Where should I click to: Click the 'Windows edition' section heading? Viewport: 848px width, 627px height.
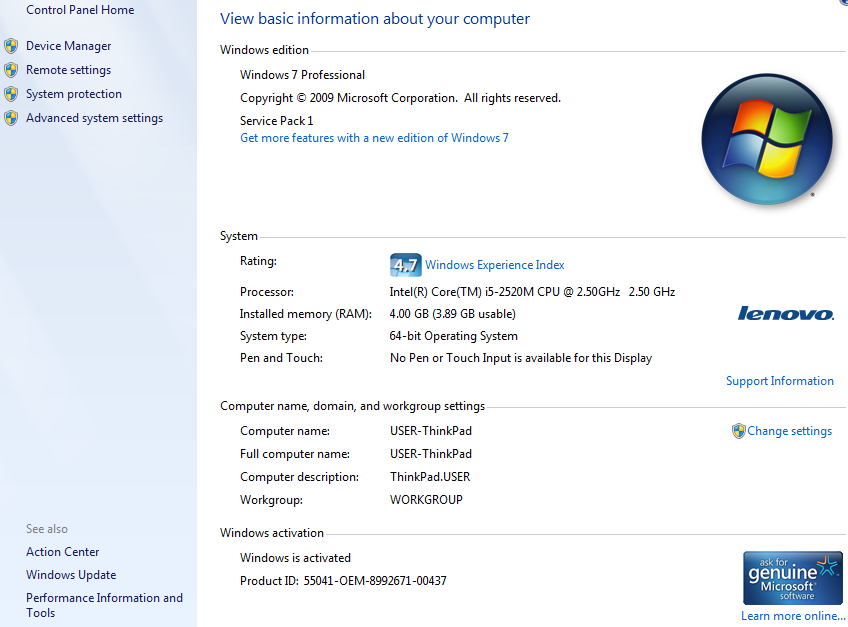[x=264, y=50]
